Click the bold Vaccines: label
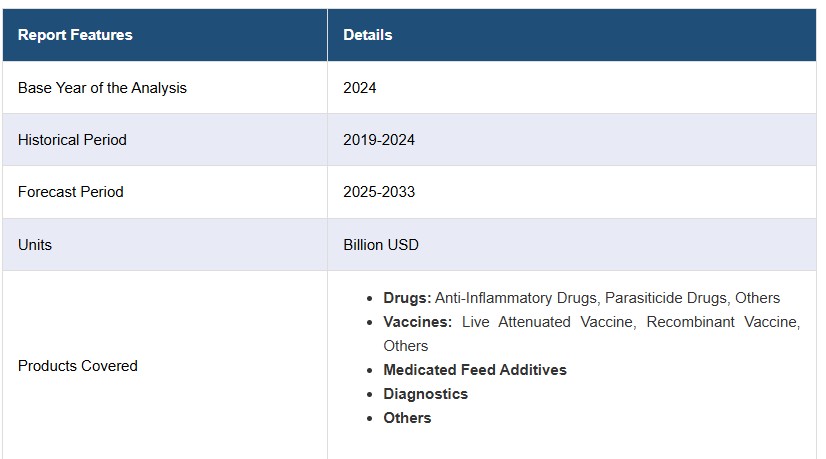Image resolution: width=826 pixels, height=459 pixels. click(x=418, y=322)
